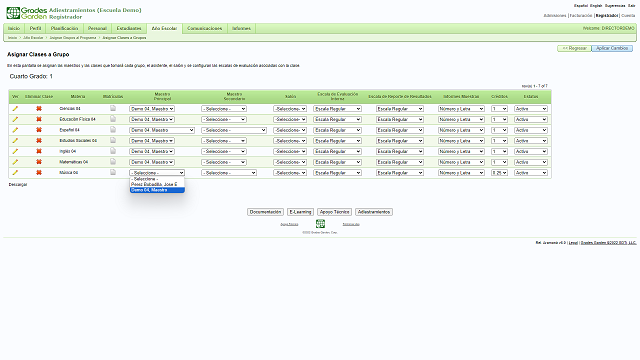Choose 'Perez Bobadilla, Jose E' in dropdown list

(157, 184)
